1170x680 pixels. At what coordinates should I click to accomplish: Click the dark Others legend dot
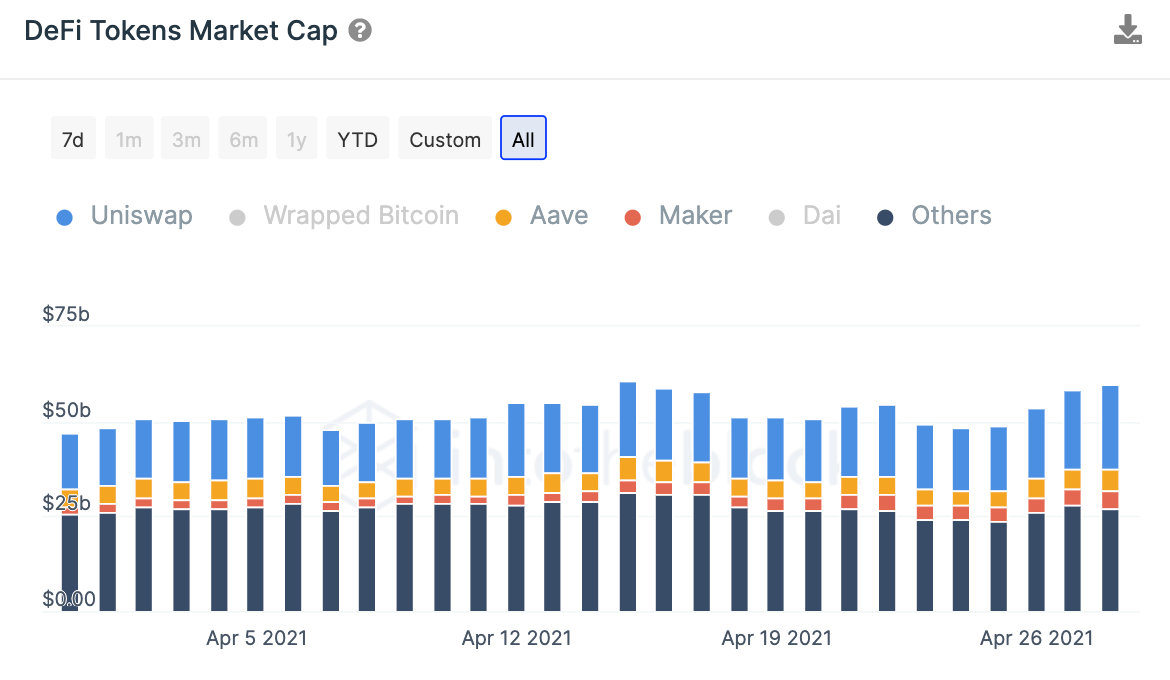pos(885,218)
